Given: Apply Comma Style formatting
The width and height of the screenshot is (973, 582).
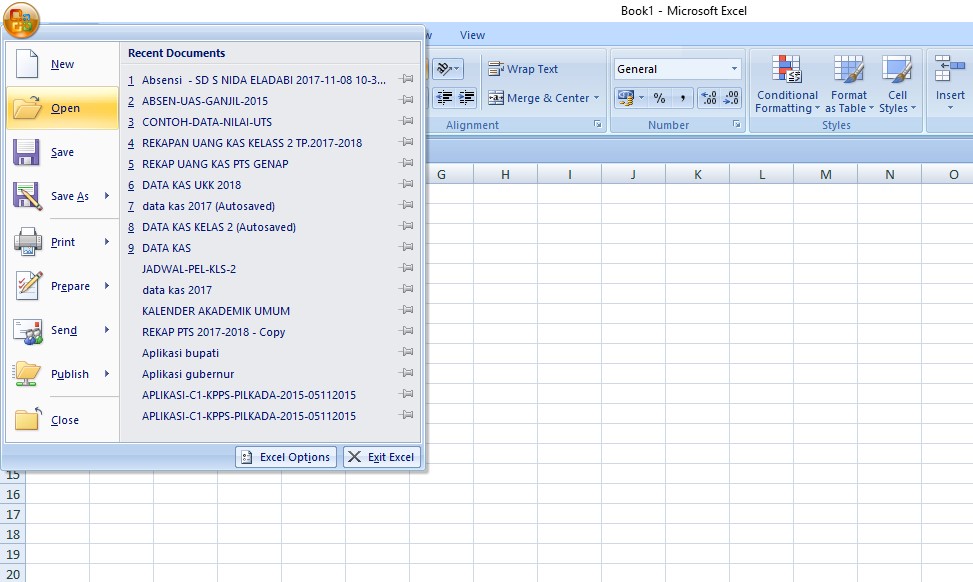Looking at the screenshot, I should coord(682,98).
